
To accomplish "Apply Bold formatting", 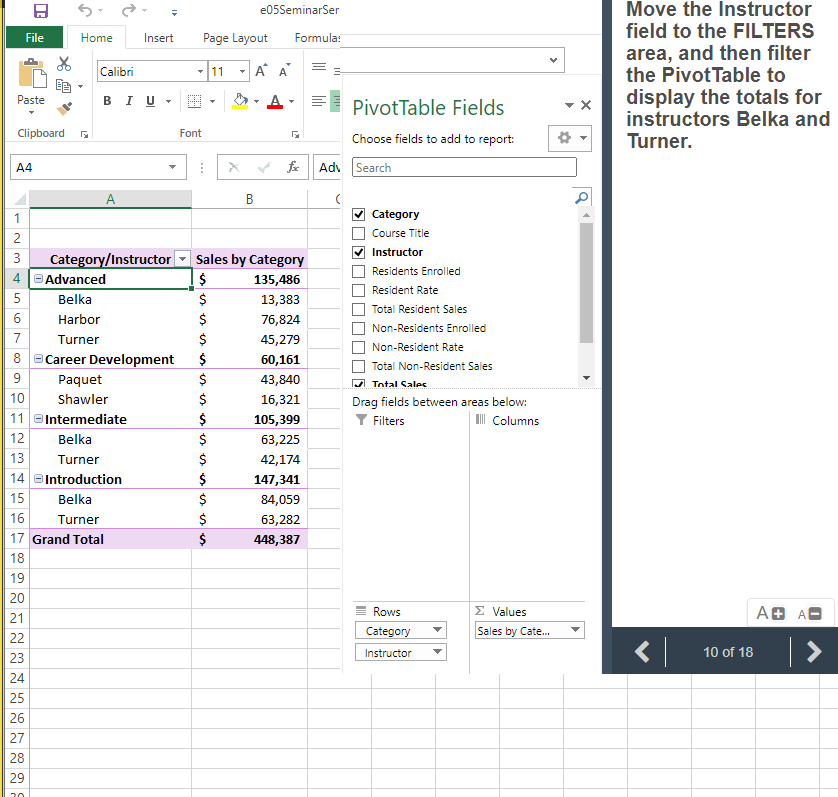I will tap(107, 102).
